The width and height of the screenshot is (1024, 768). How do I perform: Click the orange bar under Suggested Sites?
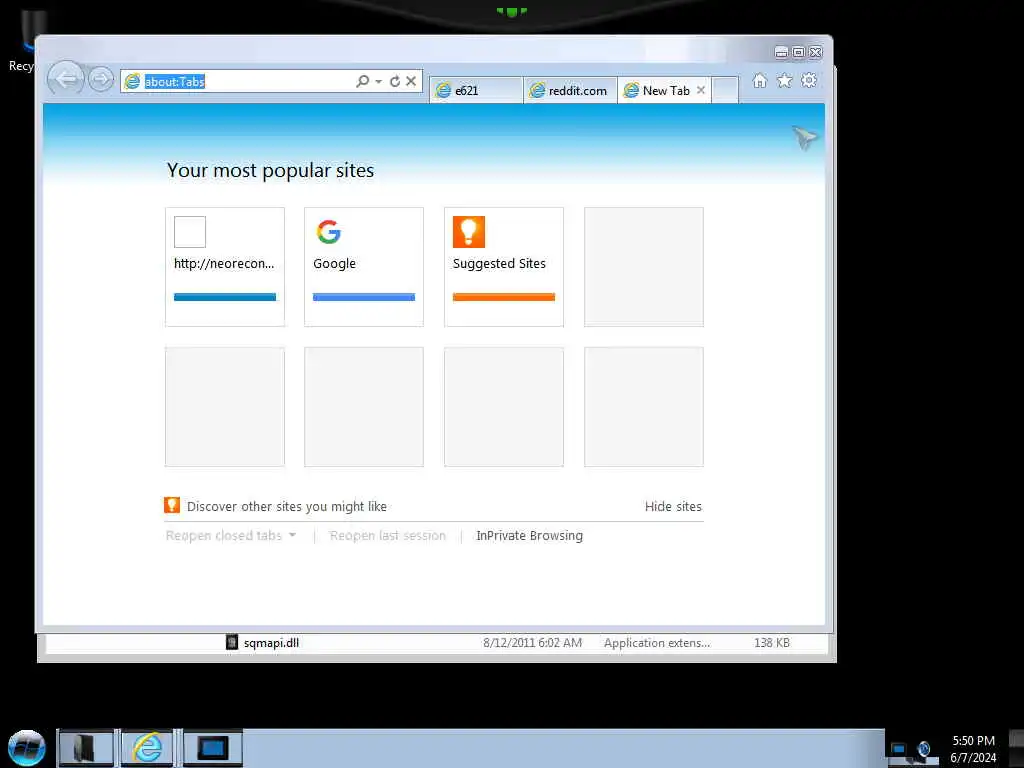(504, 297)
